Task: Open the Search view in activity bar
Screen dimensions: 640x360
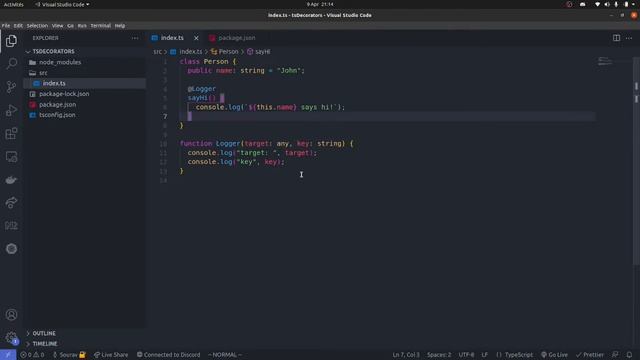Action: 11,64
